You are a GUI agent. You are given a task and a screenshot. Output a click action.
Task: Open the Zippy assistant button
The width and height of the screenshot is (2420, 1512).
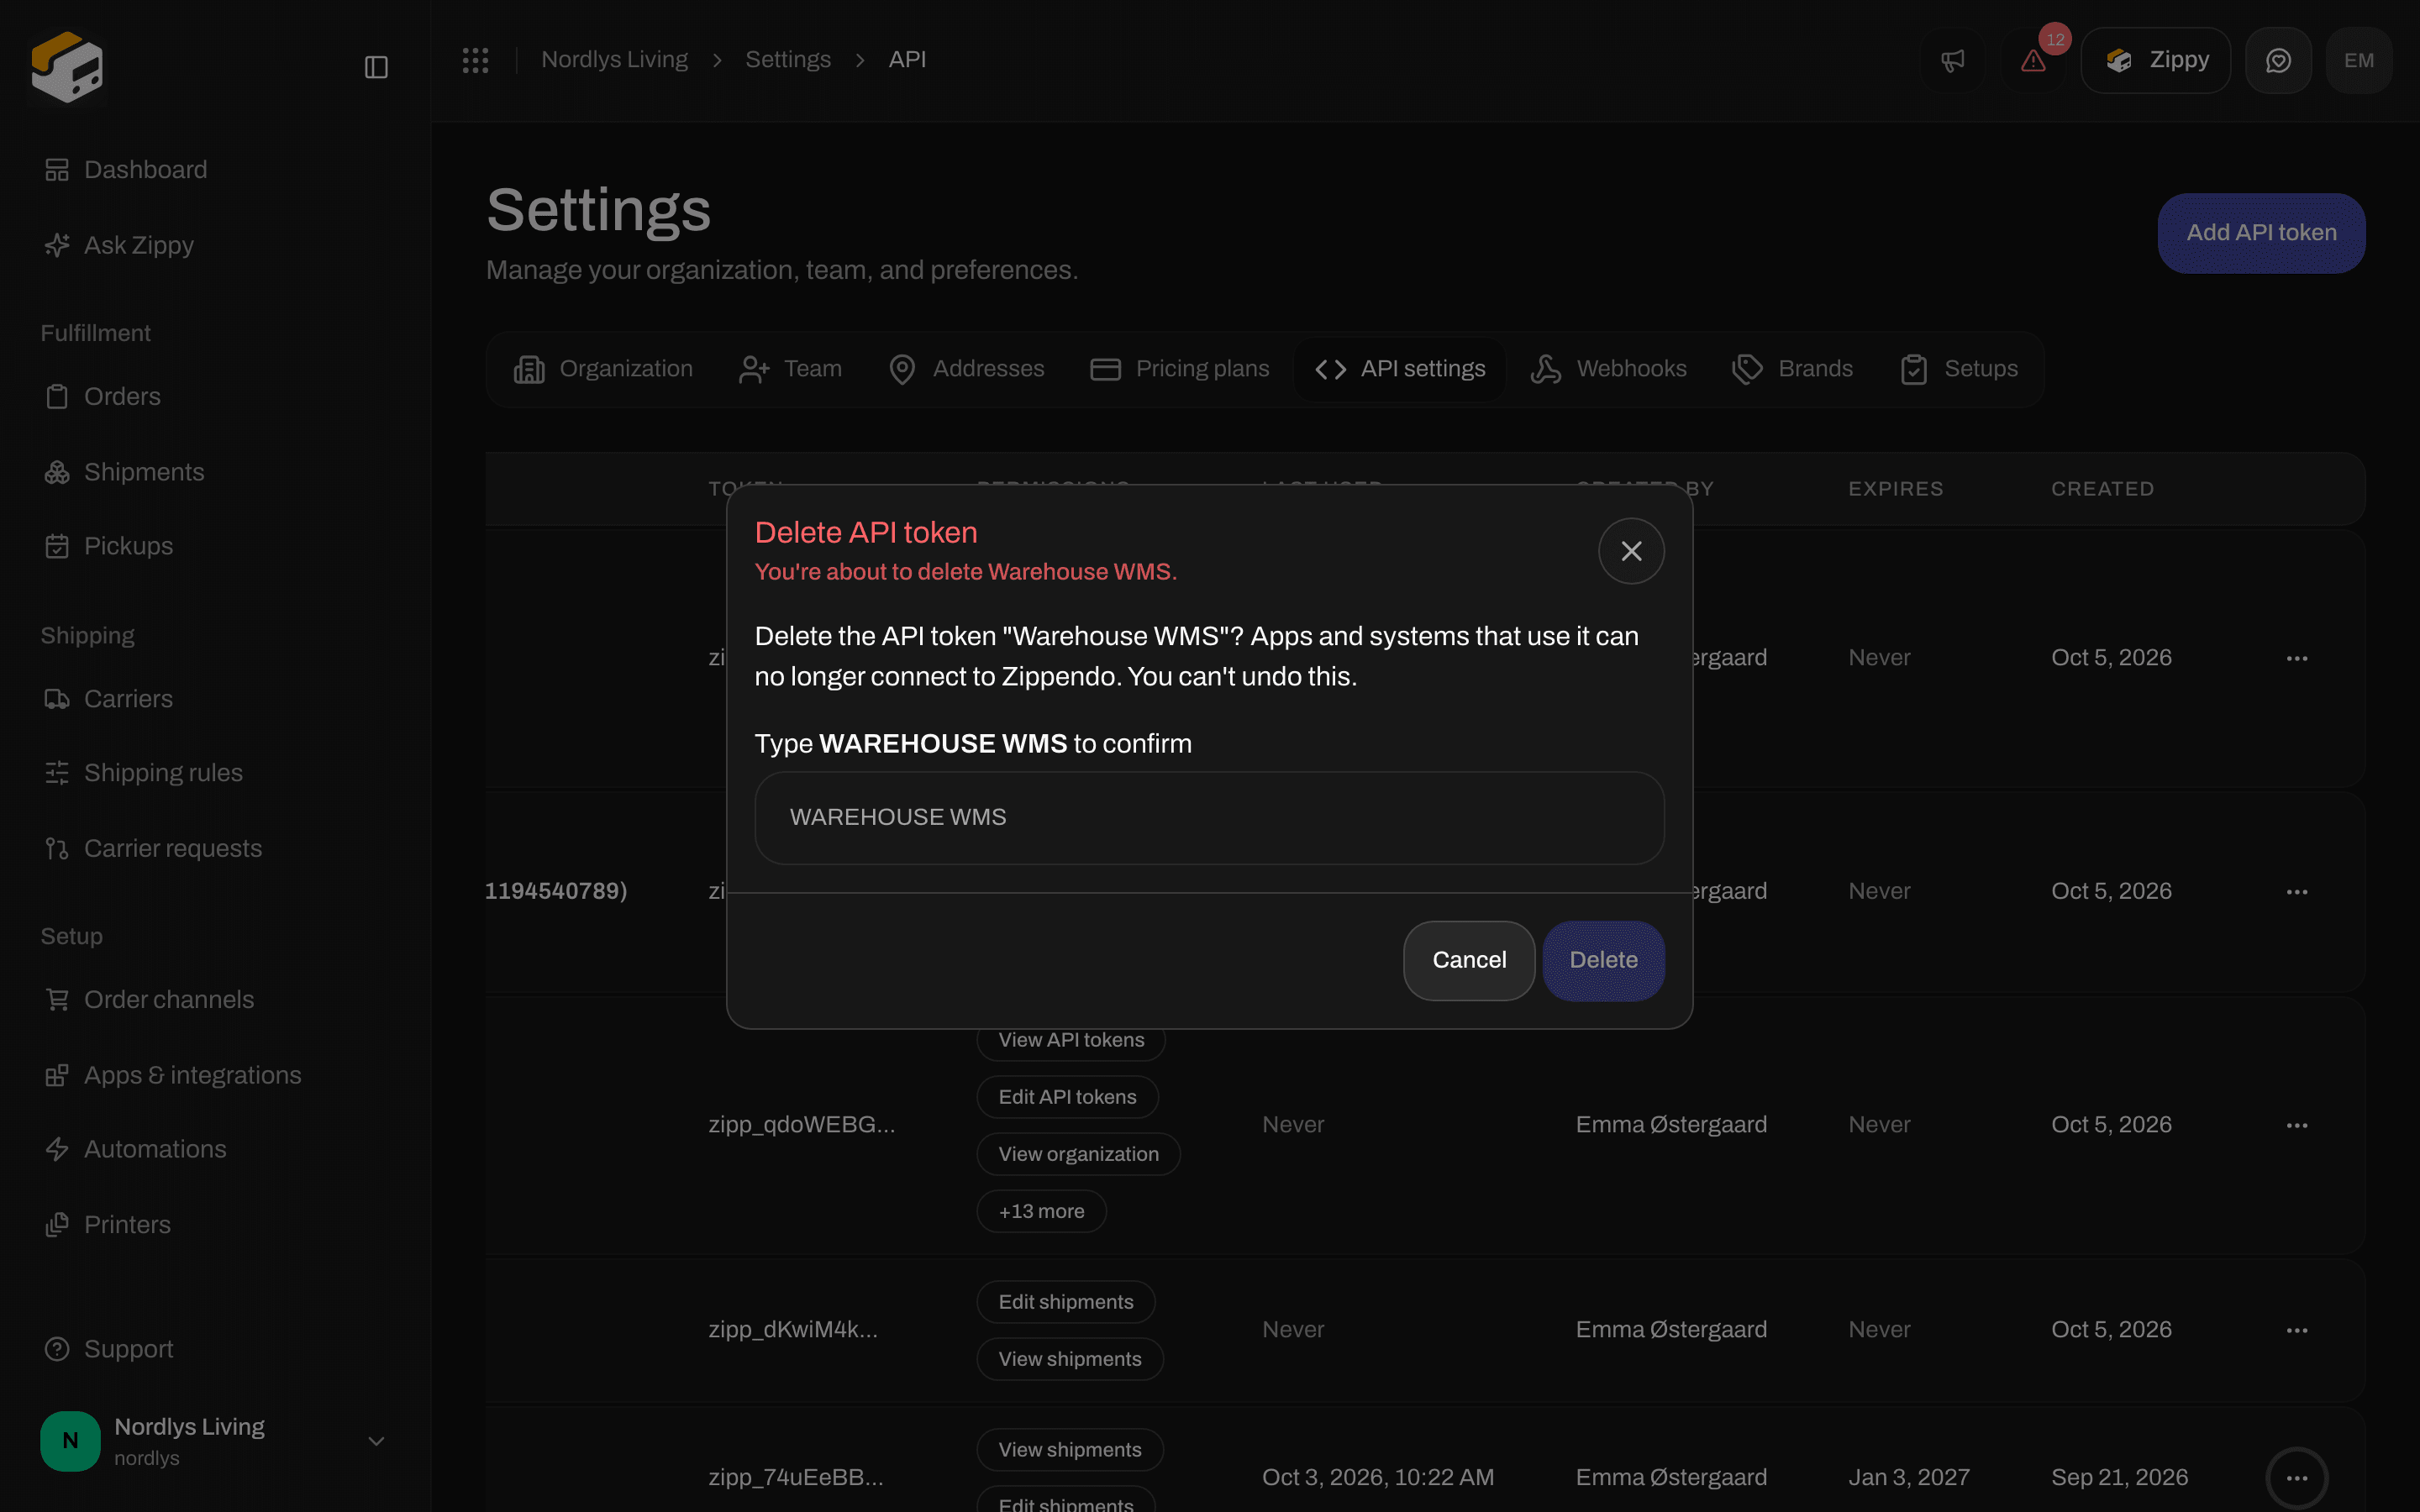point(2155,61)
